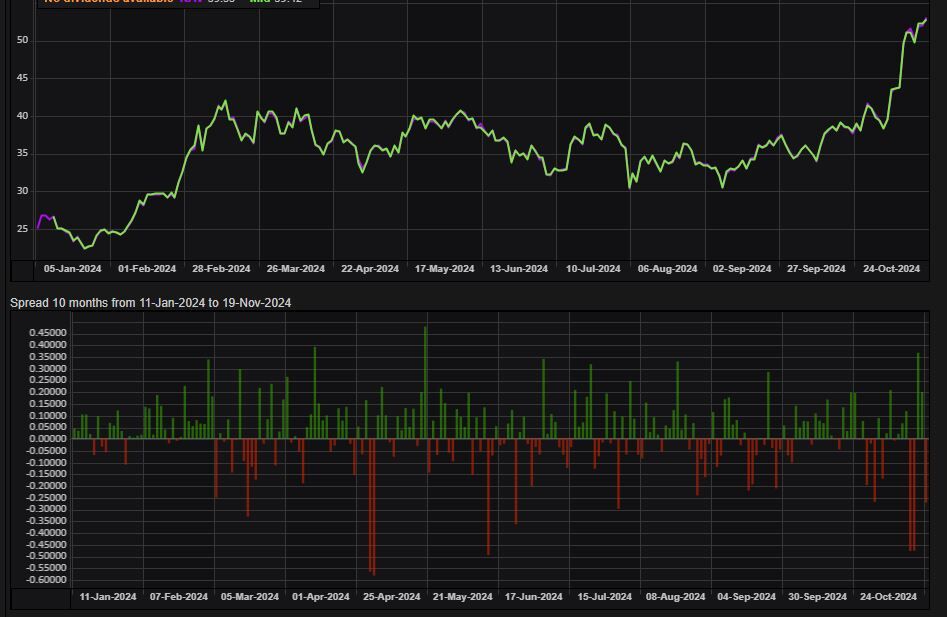947x617 pixels.
Task: Pick the 25-Apr-2024 spread axis label
Action: [391, 596]
